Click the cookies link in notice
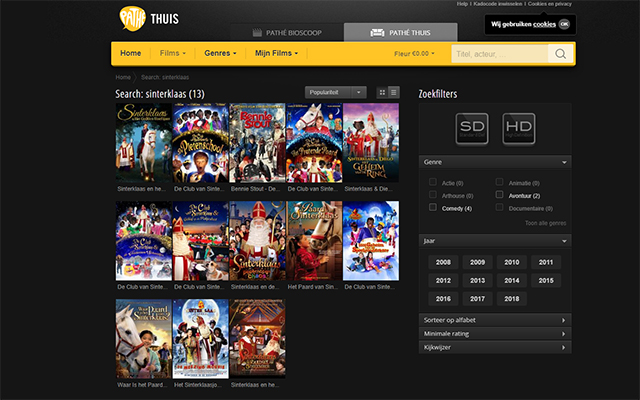This screenshot has width=640, height=400. coord(544,24)
